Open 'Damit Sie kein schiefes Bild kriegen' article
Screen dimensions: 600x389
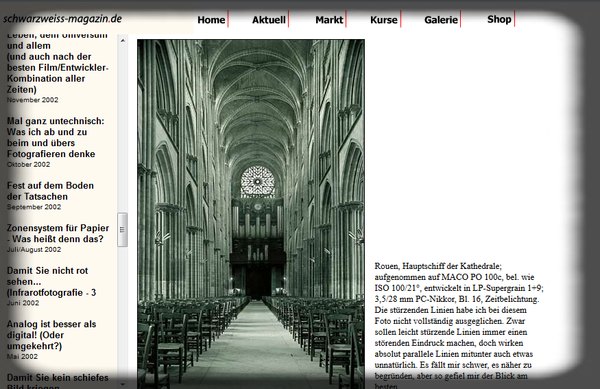click(57, 381)
